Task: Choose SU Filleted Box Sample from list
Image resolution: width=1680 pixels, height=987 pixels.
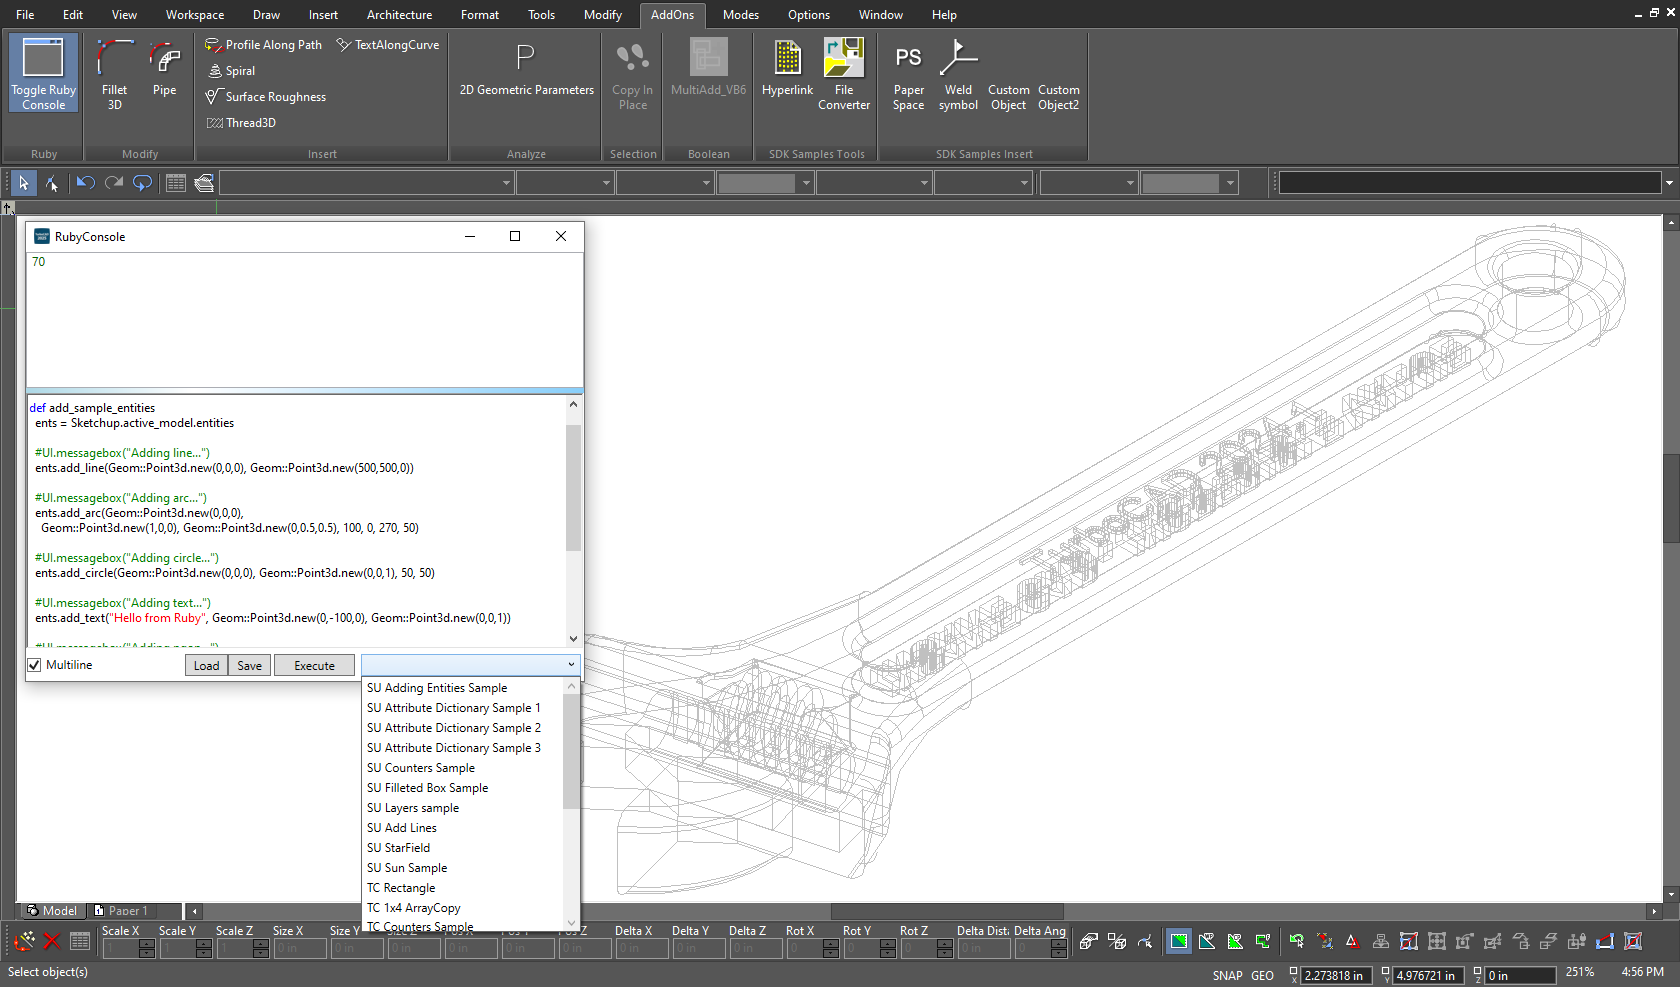Action: point(427,788)
